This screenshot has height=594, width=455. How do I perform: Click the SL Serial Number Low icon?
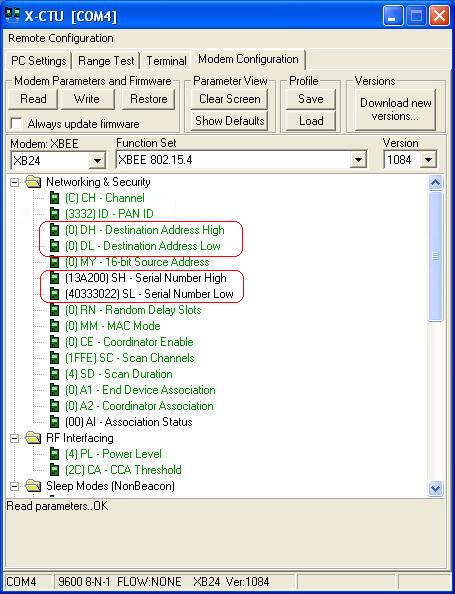click(x=55, y=294)
